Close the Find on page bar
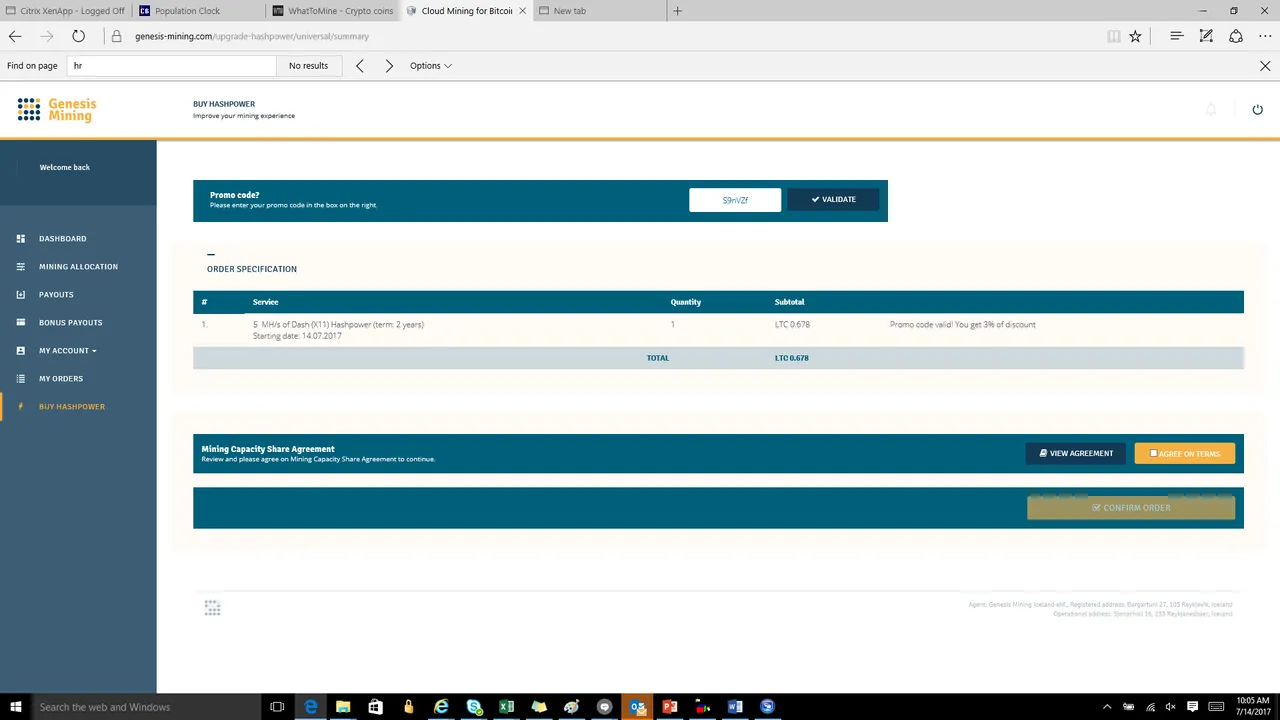1280x720 pixels. (x=1265, y=66)
